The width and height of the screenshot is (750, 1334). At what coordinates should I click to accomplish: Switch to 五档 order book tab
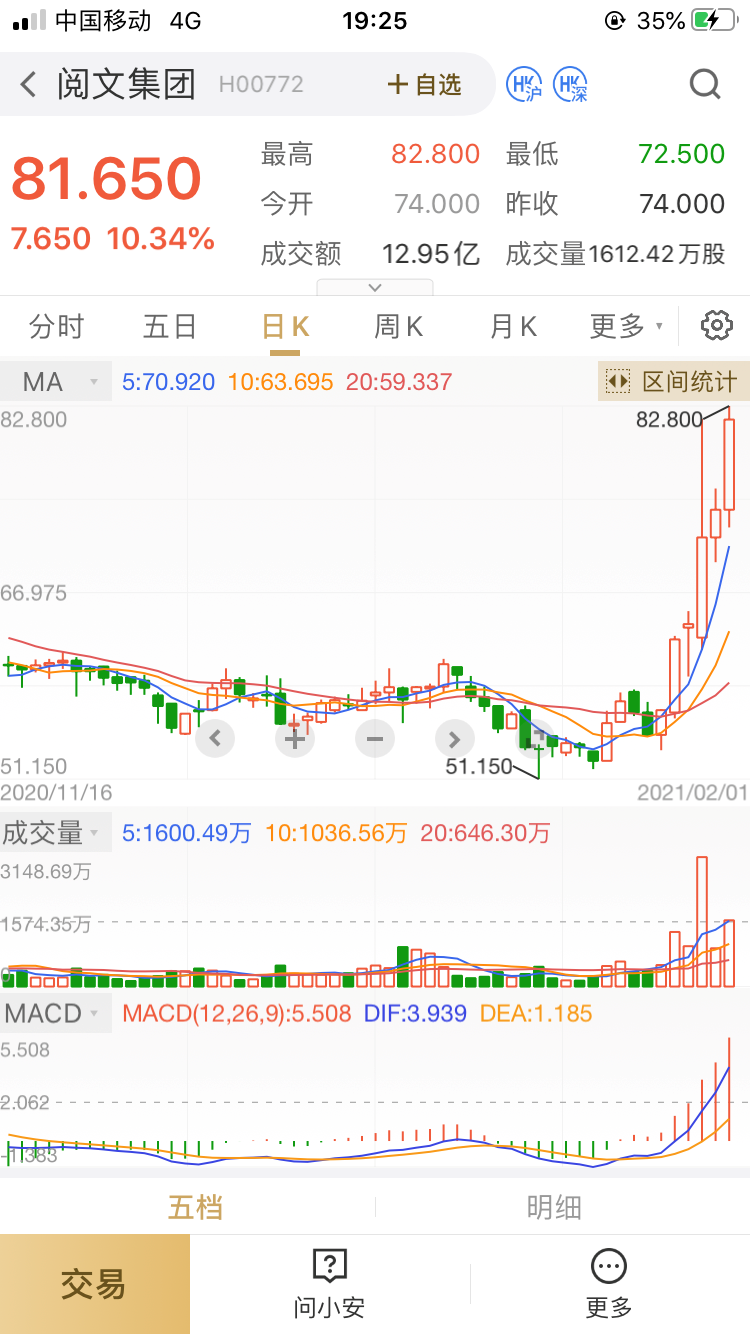[195, 1207]
